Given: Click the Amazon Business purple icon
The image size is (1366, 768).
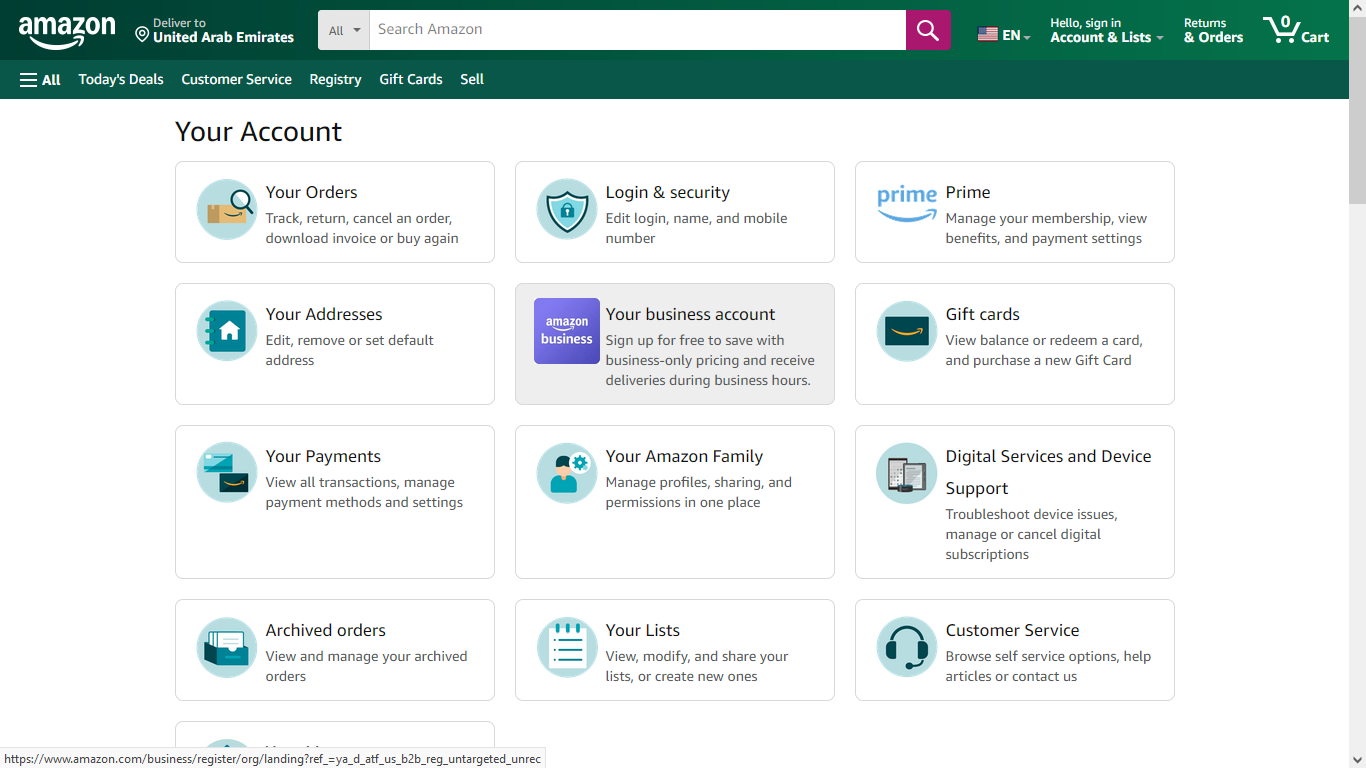Looking at the screenshot, I should pos(567,331).
